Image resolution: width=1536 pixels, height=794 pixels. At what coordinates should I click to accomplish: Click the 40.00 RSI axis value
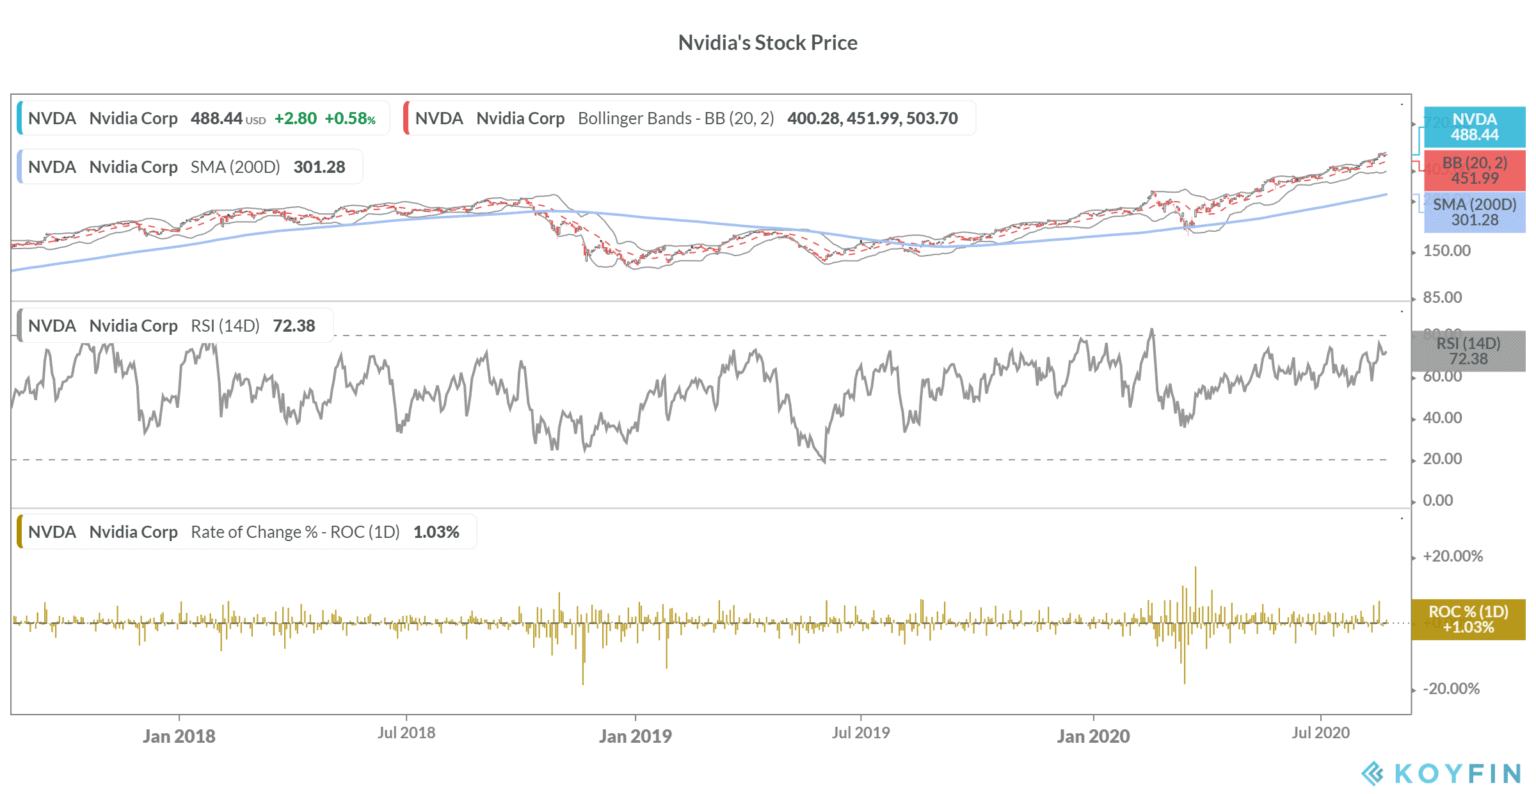coord(1443,418)
